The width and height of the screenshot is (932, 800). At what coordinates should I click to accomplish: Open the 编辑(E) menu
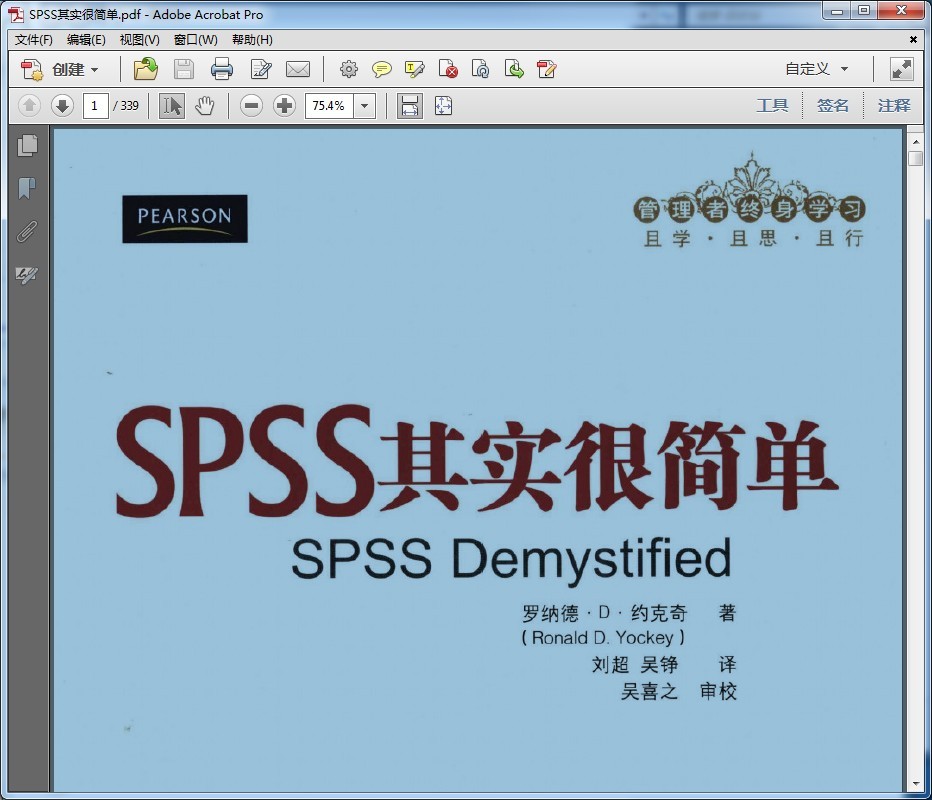[86, 39]
